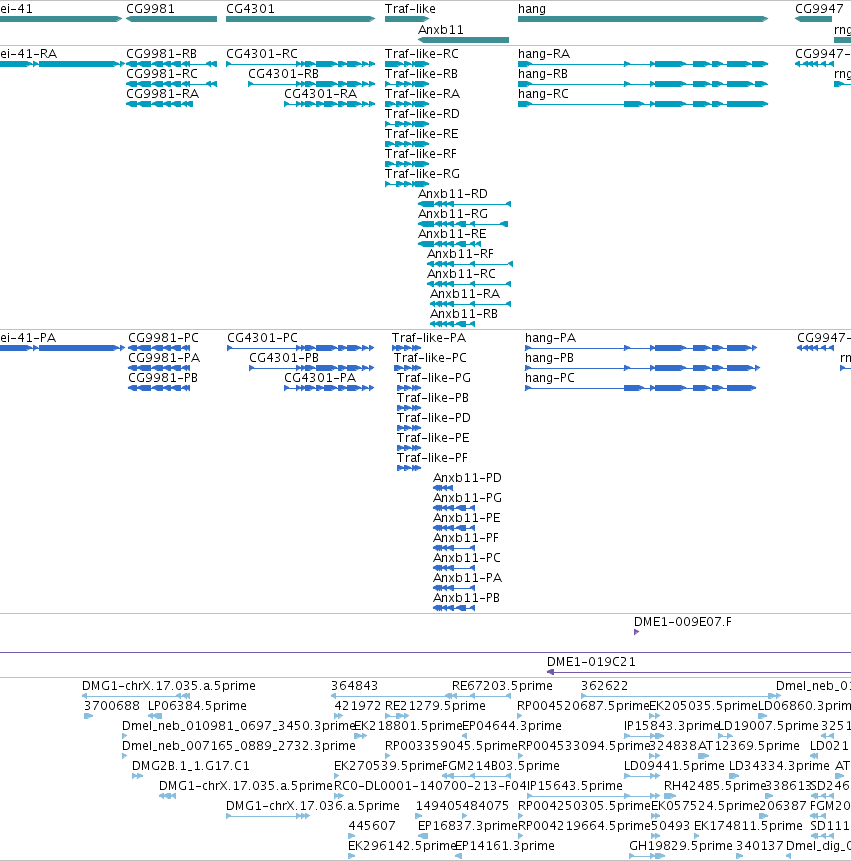851x861 pixels.
Task: Select the Traf-like-RG transcript
Action: coord(407,184)
